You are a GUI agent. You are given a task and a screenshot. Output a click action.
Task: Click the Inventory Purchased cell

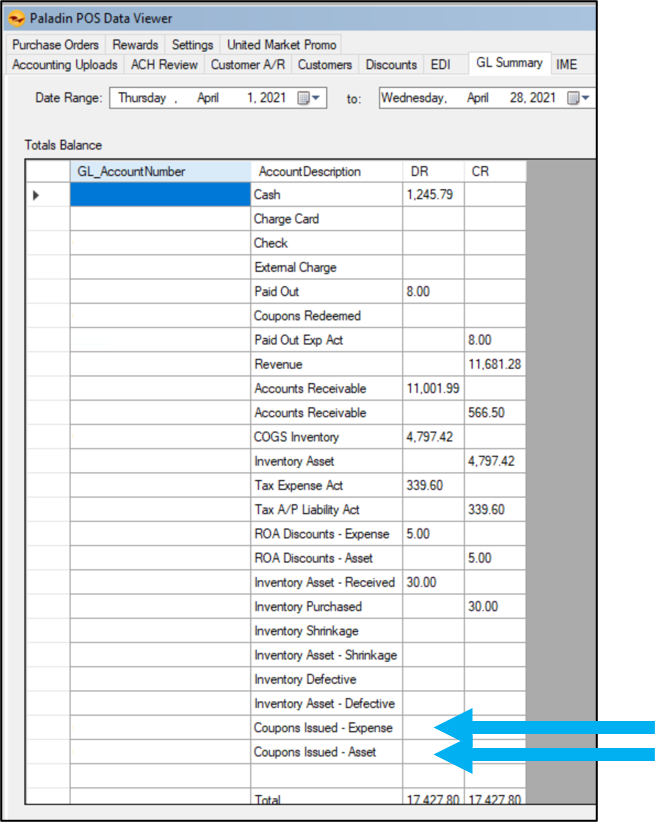coord(327,607)
